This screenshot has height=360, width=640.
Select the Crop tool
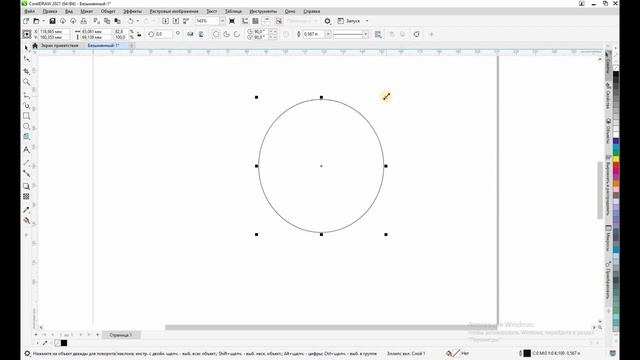click(x=27, y=71)
